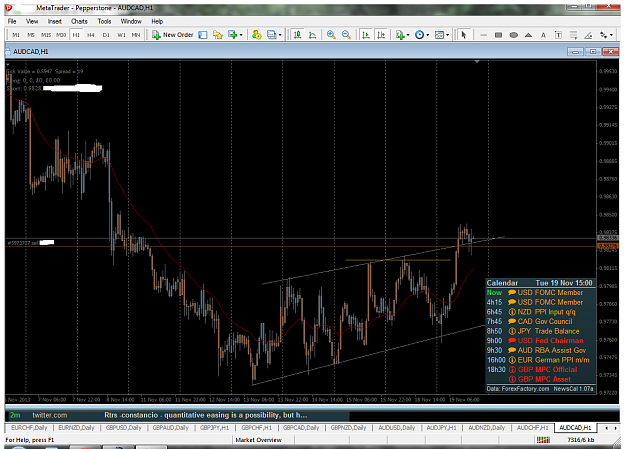Screen dimensions: 625x449
Task: Select the cursor arrow tool
Action: click(464, 35)
